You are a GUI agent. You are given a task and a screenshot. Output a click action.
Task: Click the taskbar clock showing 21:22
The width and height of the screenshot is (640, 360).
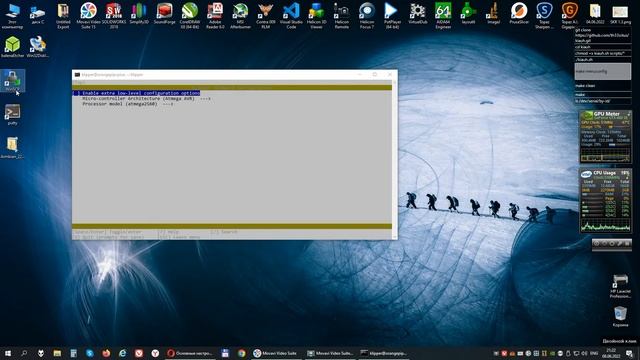tap(611, 353)
